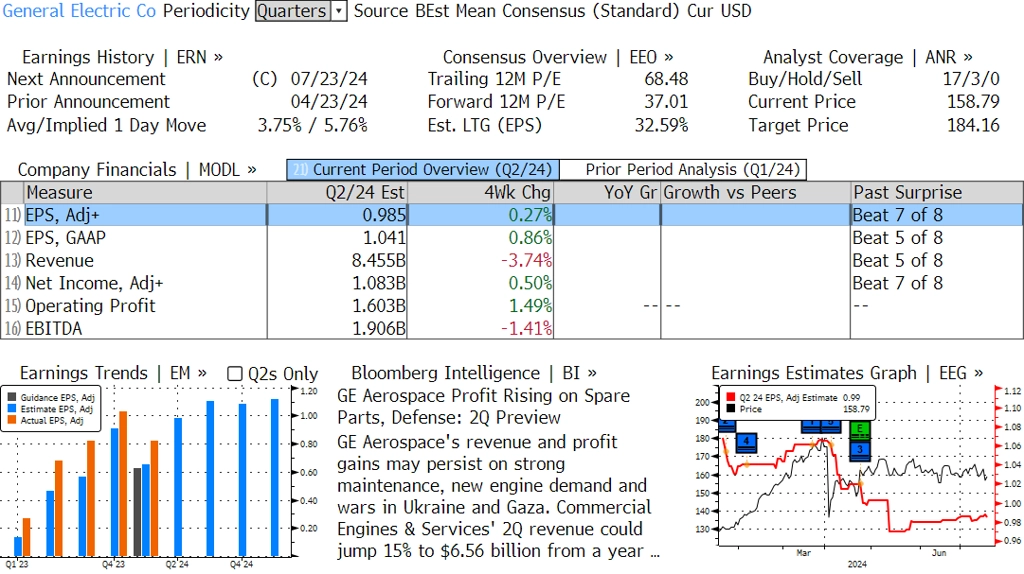Select Current Period Overview (Q2/24) tab

click(x=423, y=170)
